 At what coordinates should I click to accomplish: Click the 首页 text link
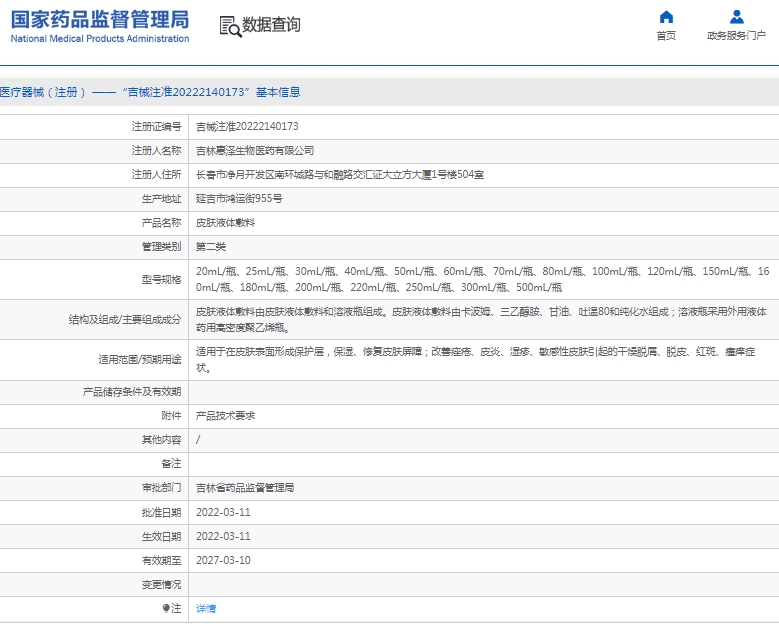coord(666,36)
